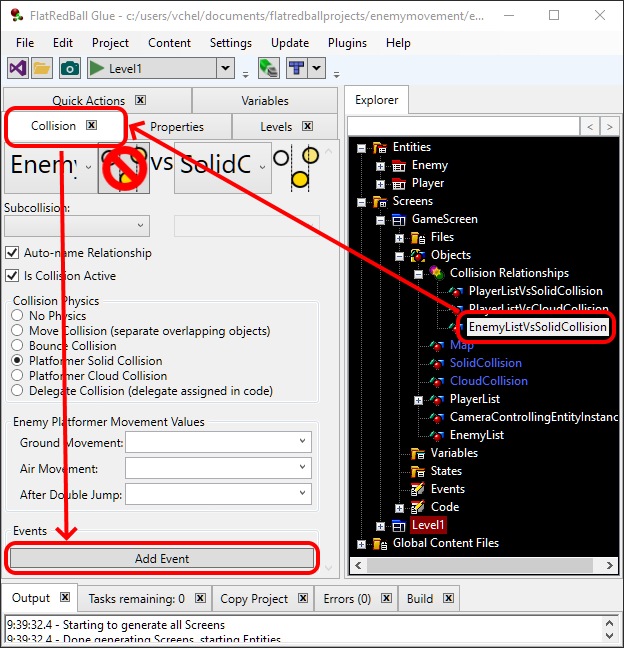
Task: Select Bounce Collision physics option
Action: [x=18, y=346]
